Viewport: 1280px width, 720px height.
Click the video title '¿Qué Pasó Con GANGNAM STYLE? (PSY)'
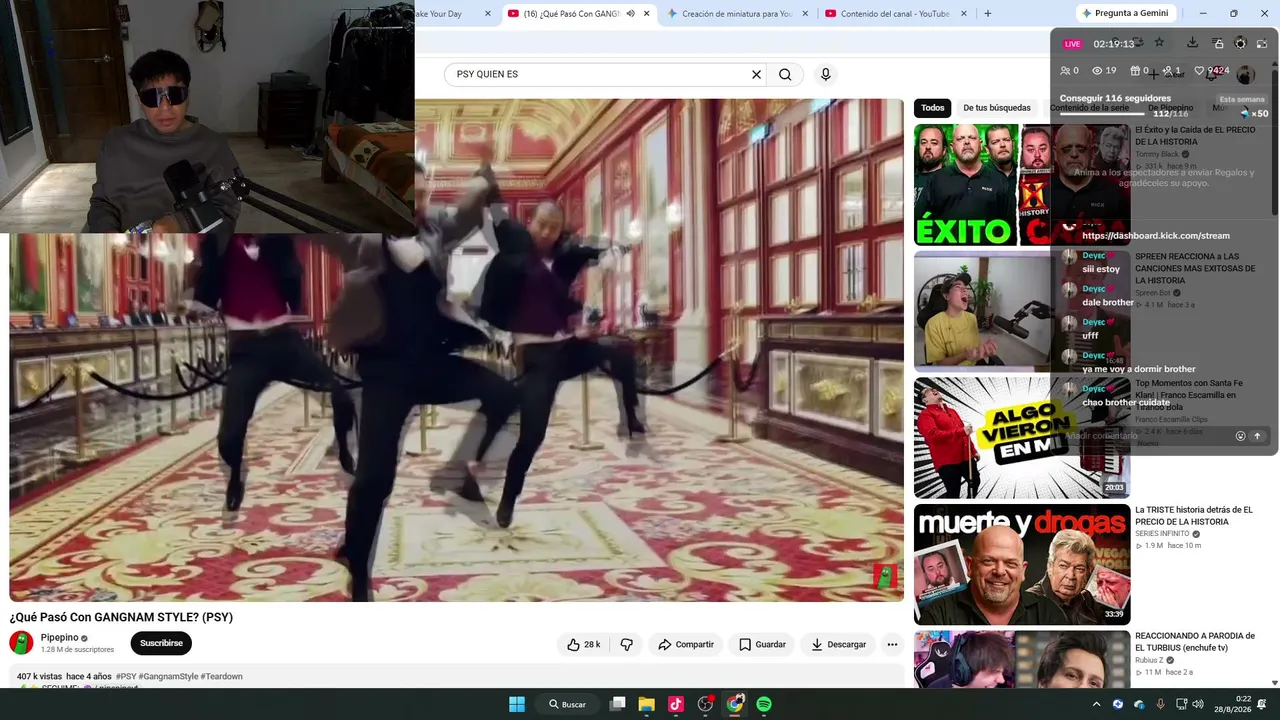[121, 617]
